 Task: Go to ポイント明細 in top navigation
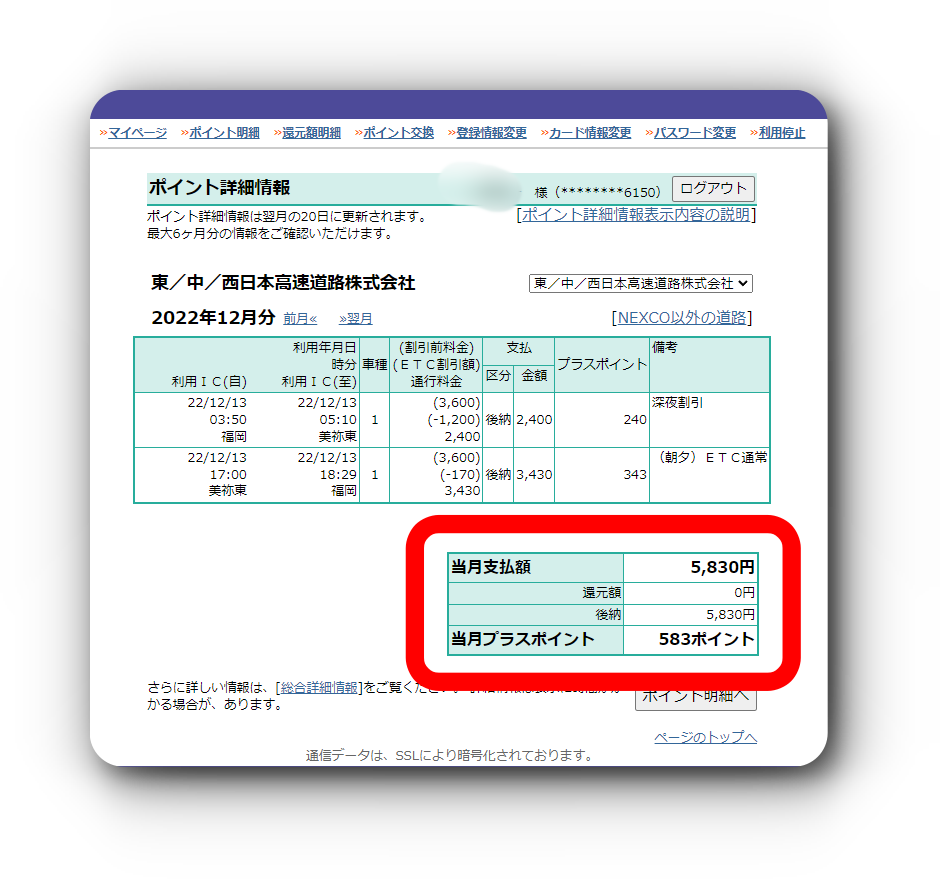(224, 133)
